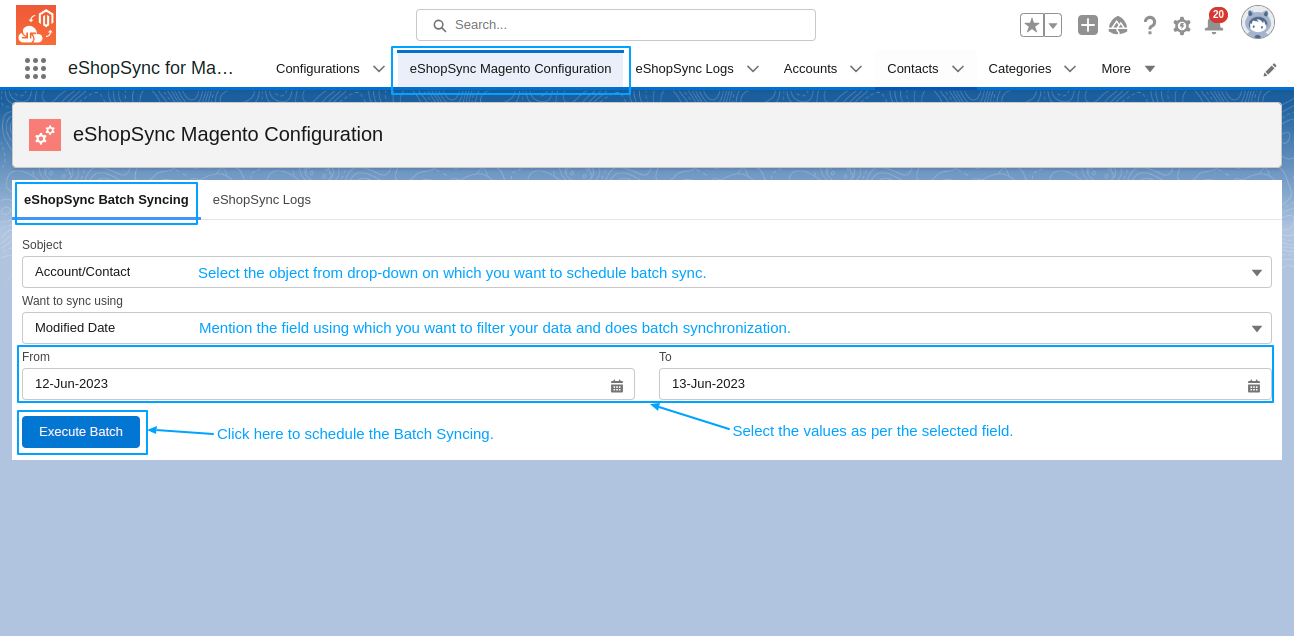Image resolution: width=1294 pixels, height=636 pixels.
Task: Open the help question mark icon
Action: 1150,25
